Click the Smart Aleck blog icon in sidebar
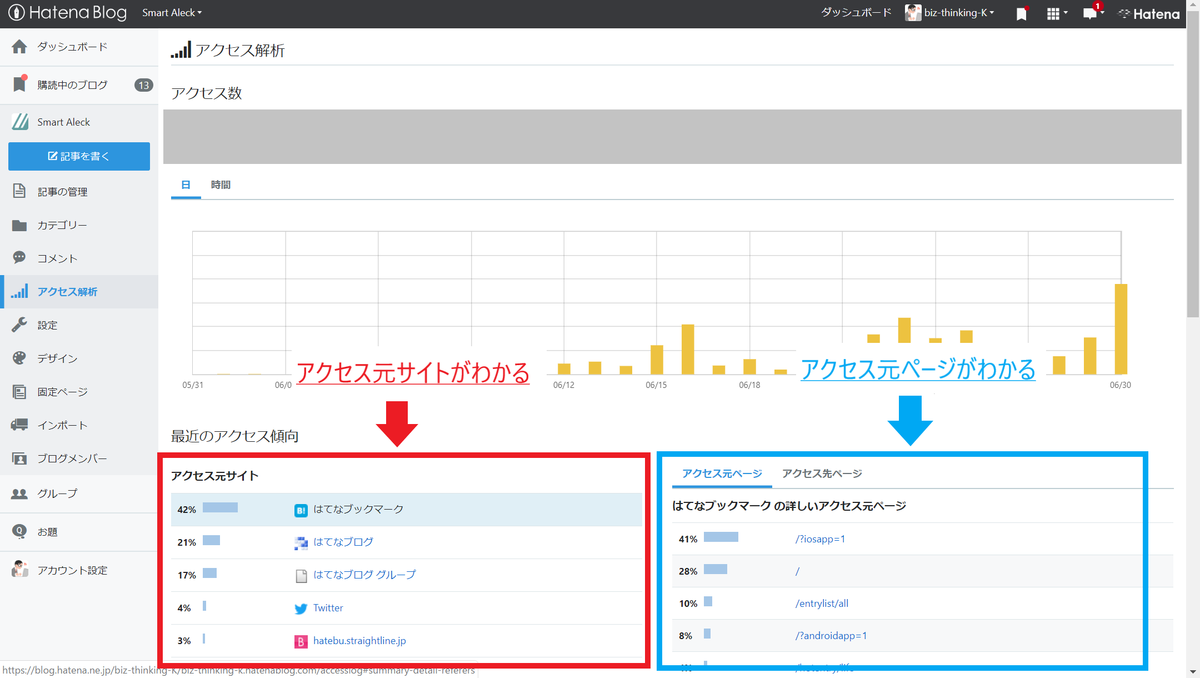 tap(19, 122)
